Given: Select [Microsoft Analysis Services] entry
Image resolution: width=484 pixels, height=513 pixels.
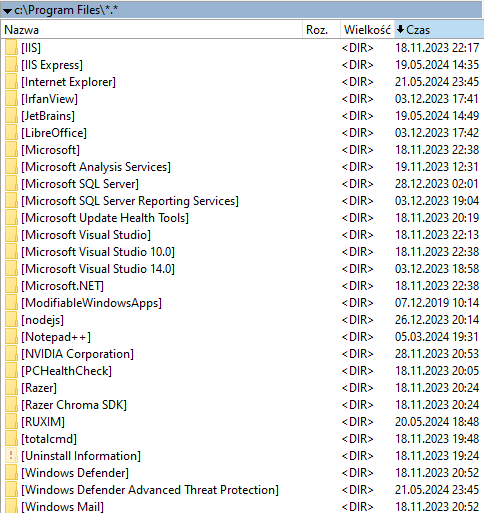Looking at the screenshot, I should (x=96, y=167).
